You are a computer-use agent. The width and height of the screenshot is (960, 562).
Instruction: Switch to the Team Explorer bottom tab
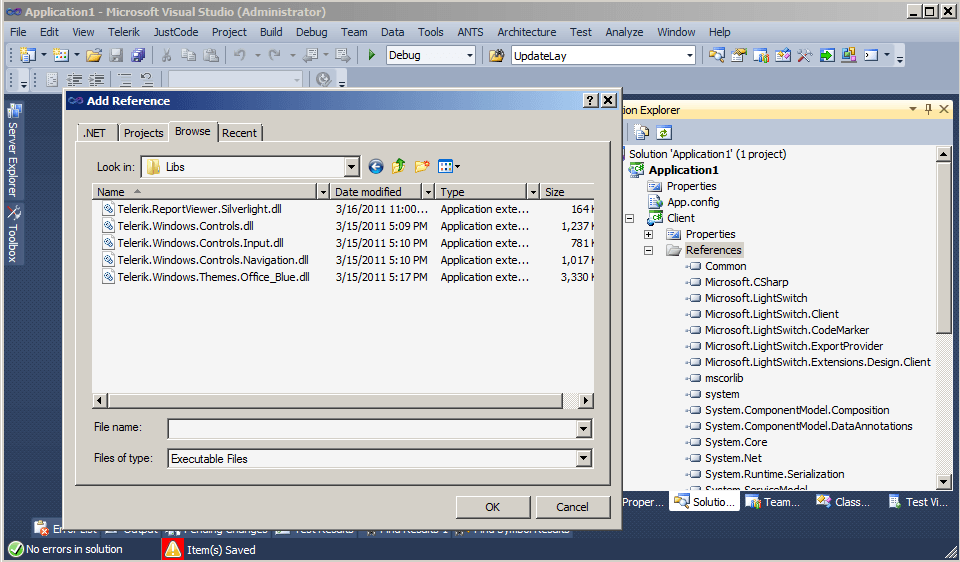pos(774,502)
